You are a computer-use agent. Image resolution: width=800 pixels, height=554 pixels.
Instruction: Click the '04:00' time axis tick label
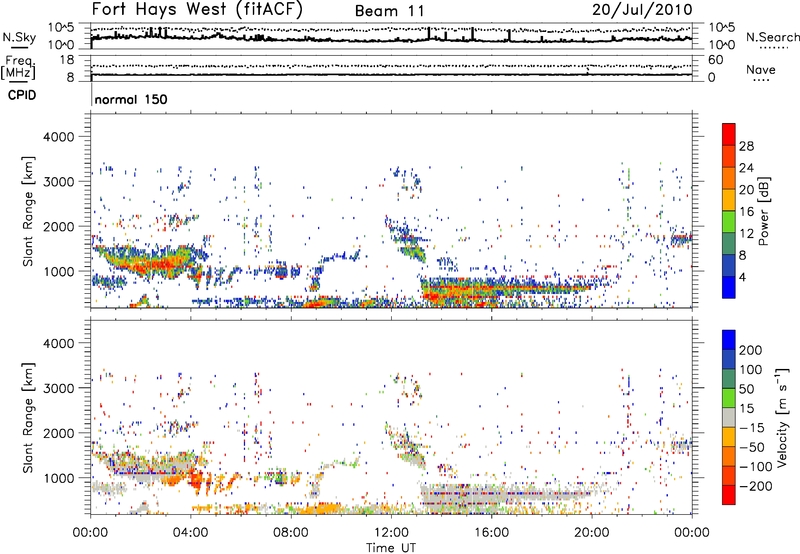click(190, 533)
